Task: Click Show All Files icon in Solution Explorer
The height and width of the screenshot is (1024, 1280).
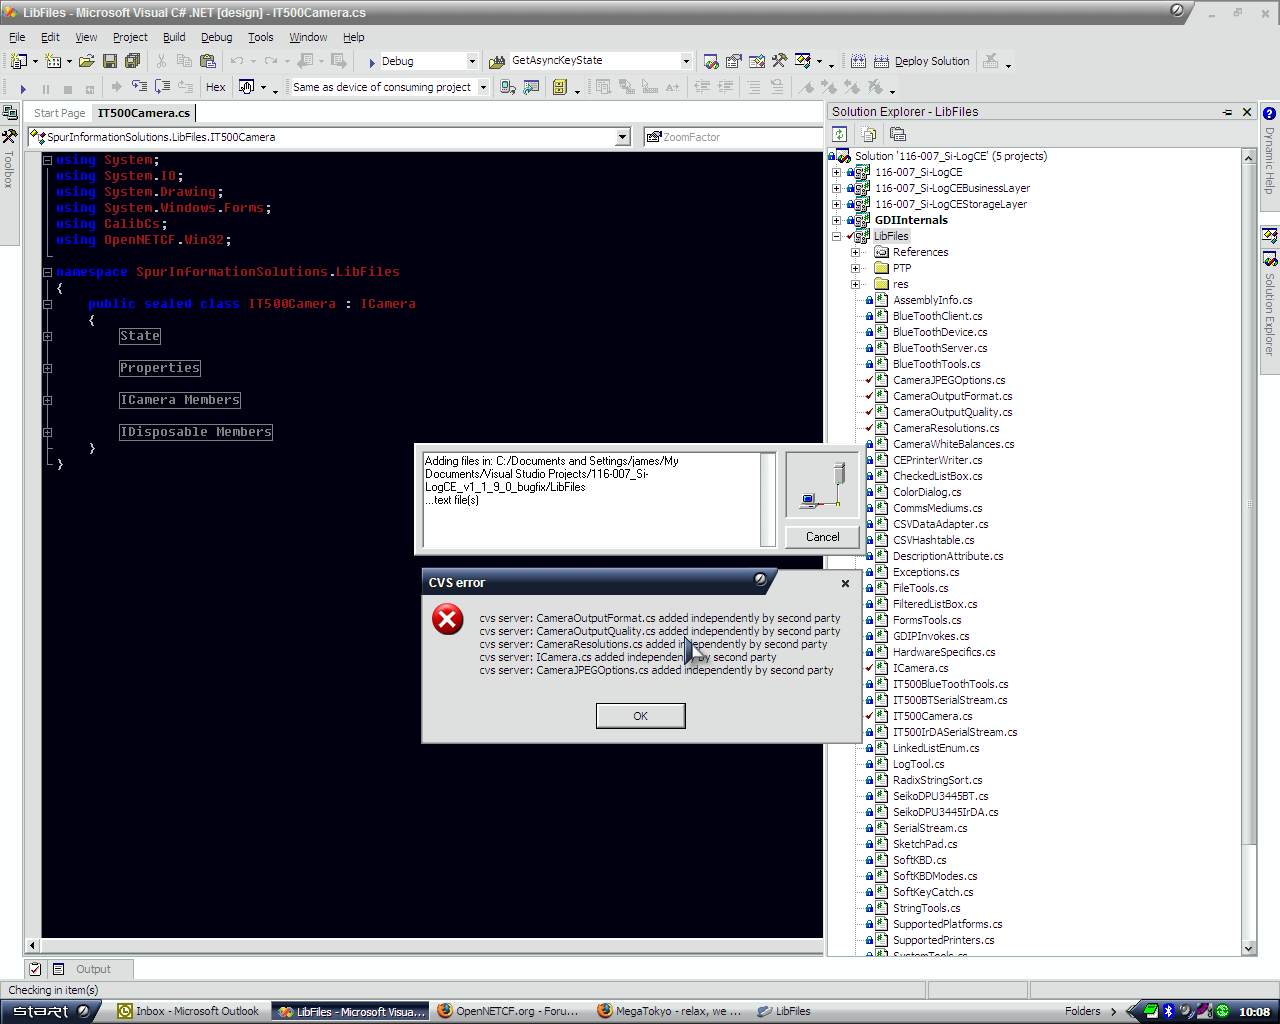Action: coord(868,134)
